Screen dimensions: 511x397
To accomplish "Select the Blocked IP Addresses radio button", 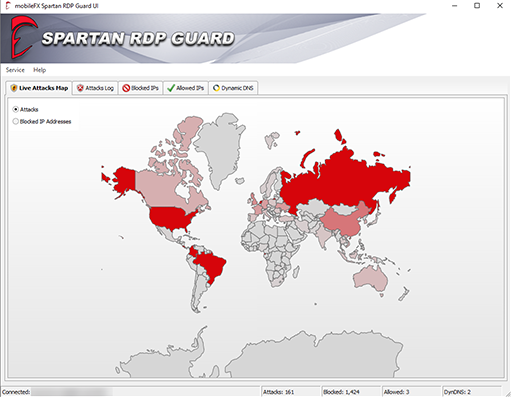I will click(15, 121).
